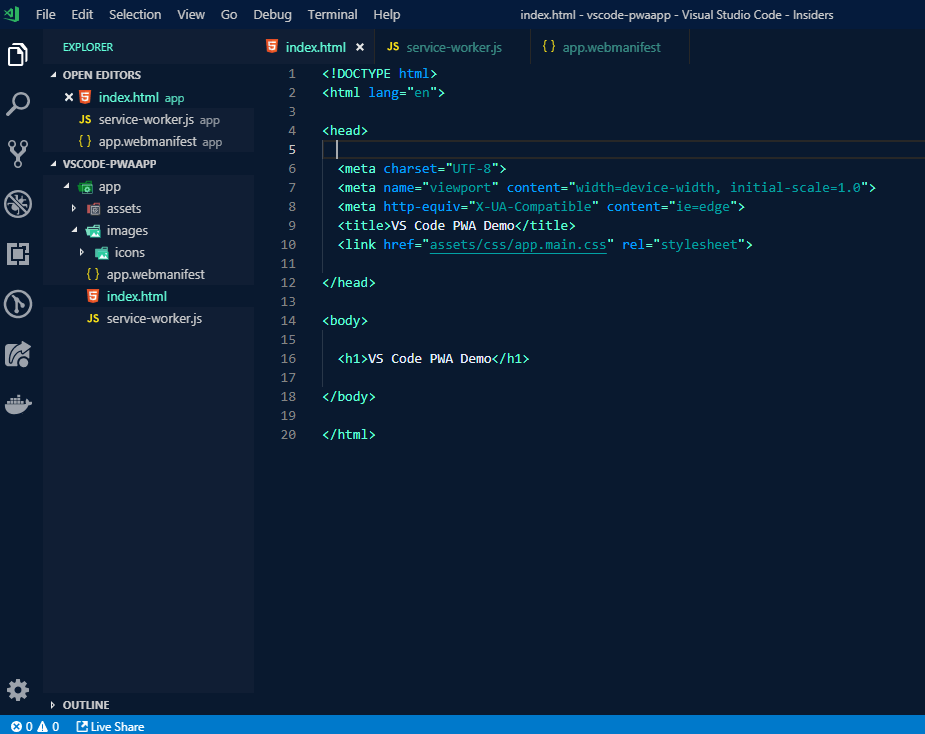Screen dimensions: 925x734
Task: Click the JS icon on service-worker.js tab
Action: pos(393,47)
